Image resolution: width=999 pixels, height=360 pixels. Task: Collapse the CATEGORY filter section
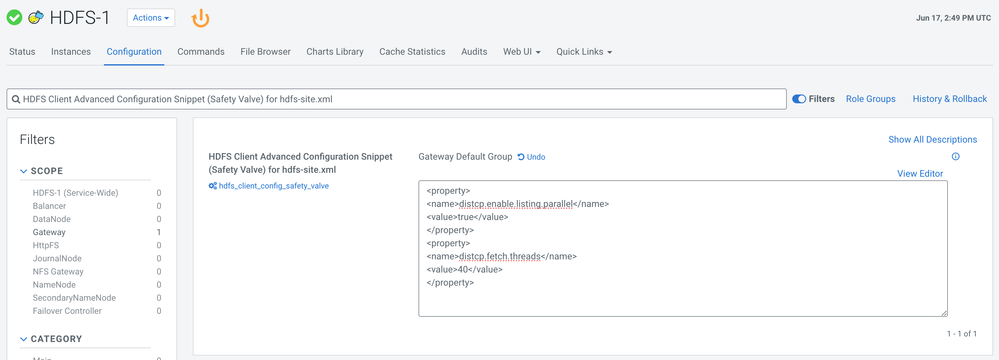(51, 339)
